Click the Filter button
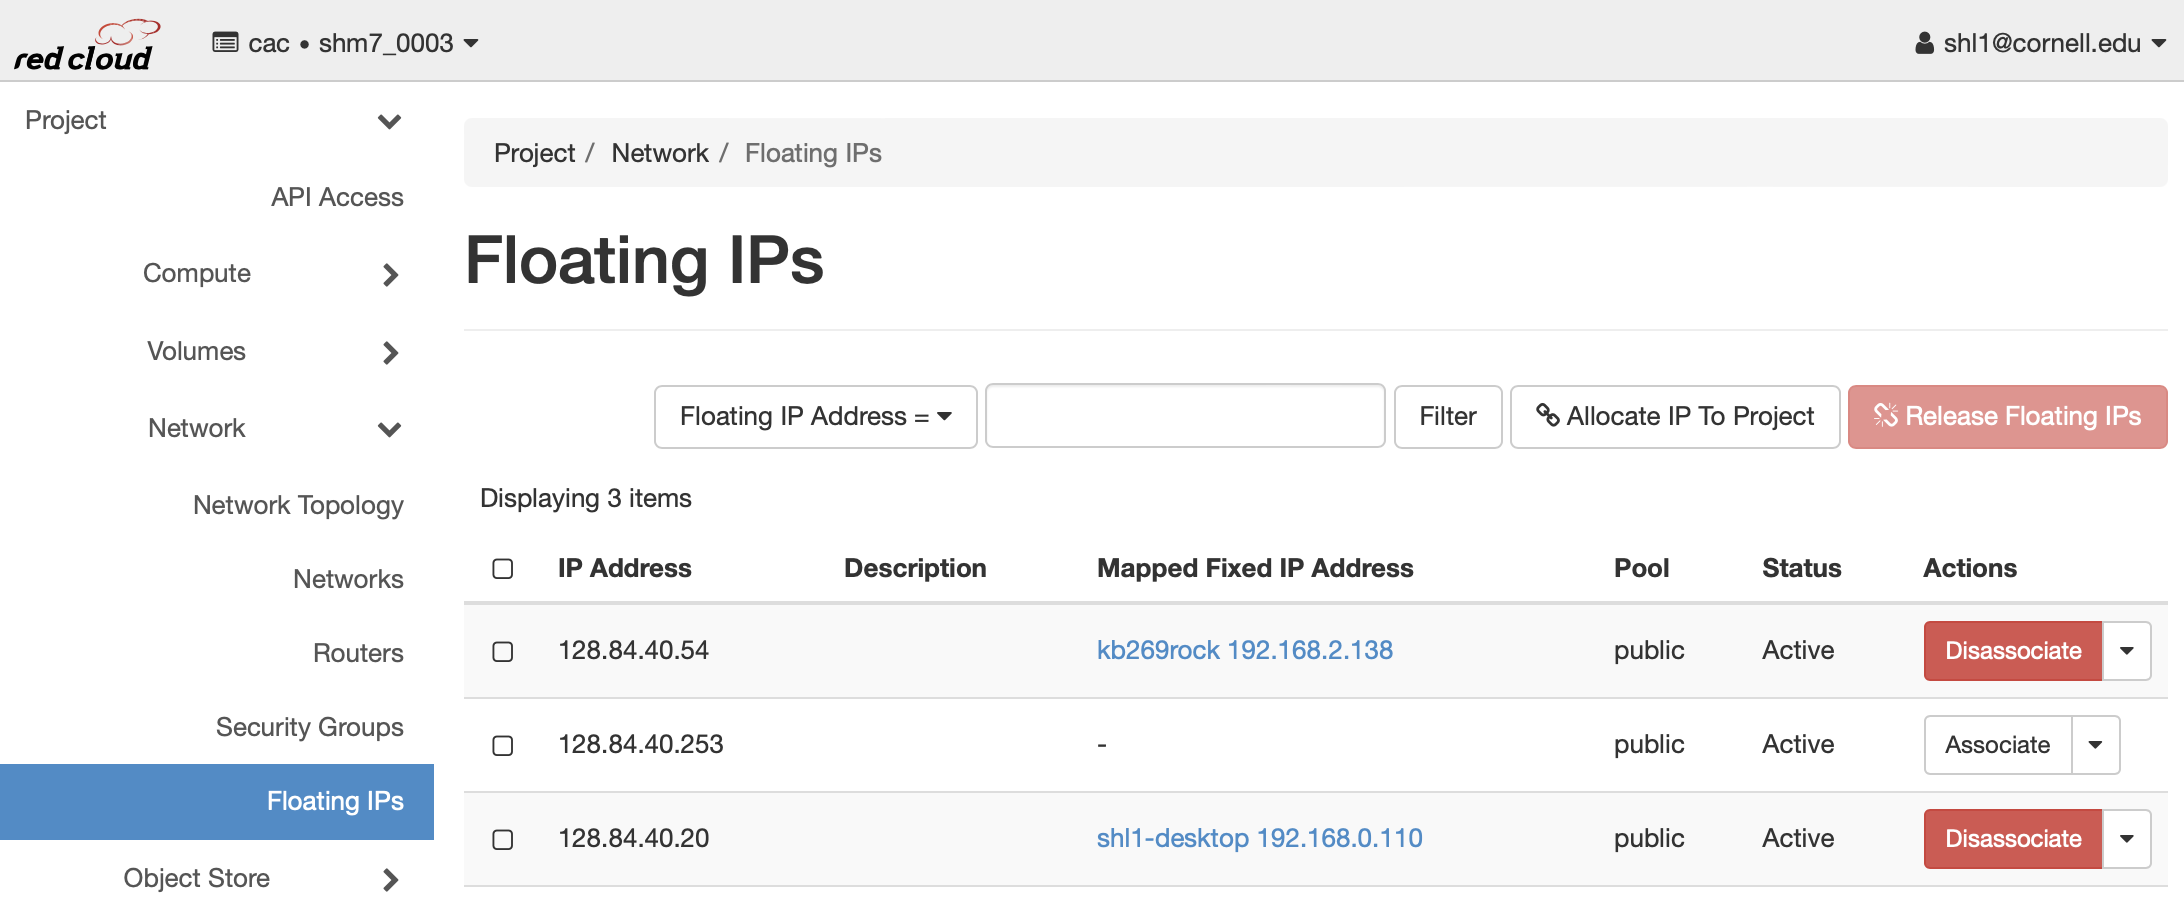The height and width of the screenshot is (910, 2184). click(1447, 416)
